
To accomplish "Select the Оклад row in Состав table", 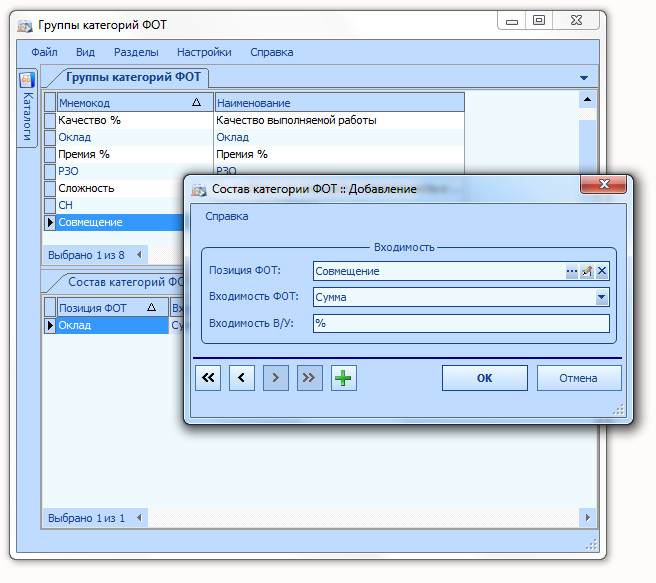I will pos(112,325).
